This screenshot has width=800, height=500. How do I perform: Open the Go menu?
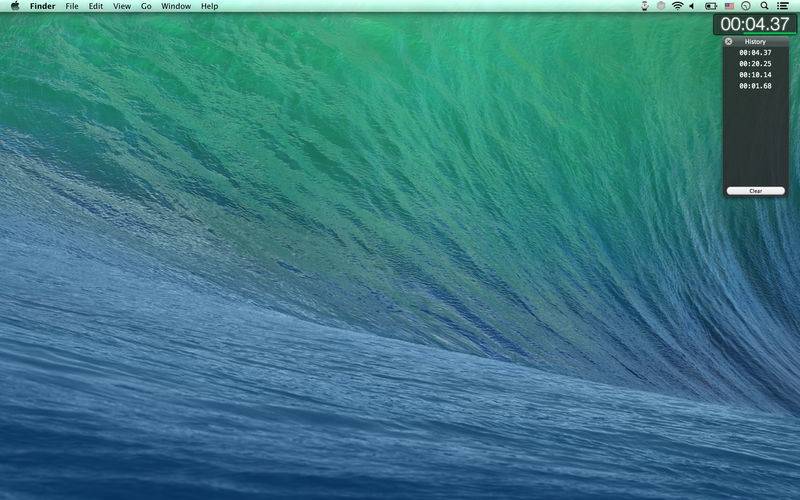coord(146,6)
